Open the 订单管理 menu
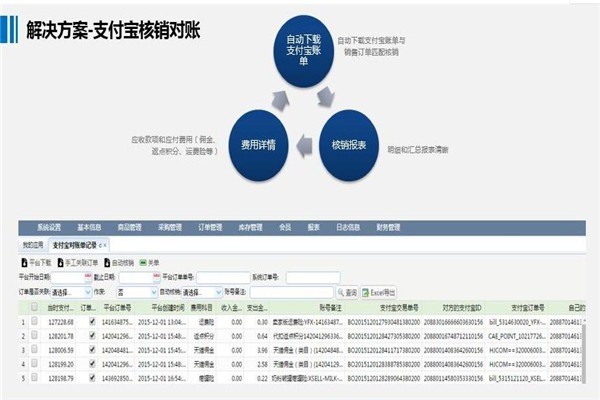 (x=210, y=227)
